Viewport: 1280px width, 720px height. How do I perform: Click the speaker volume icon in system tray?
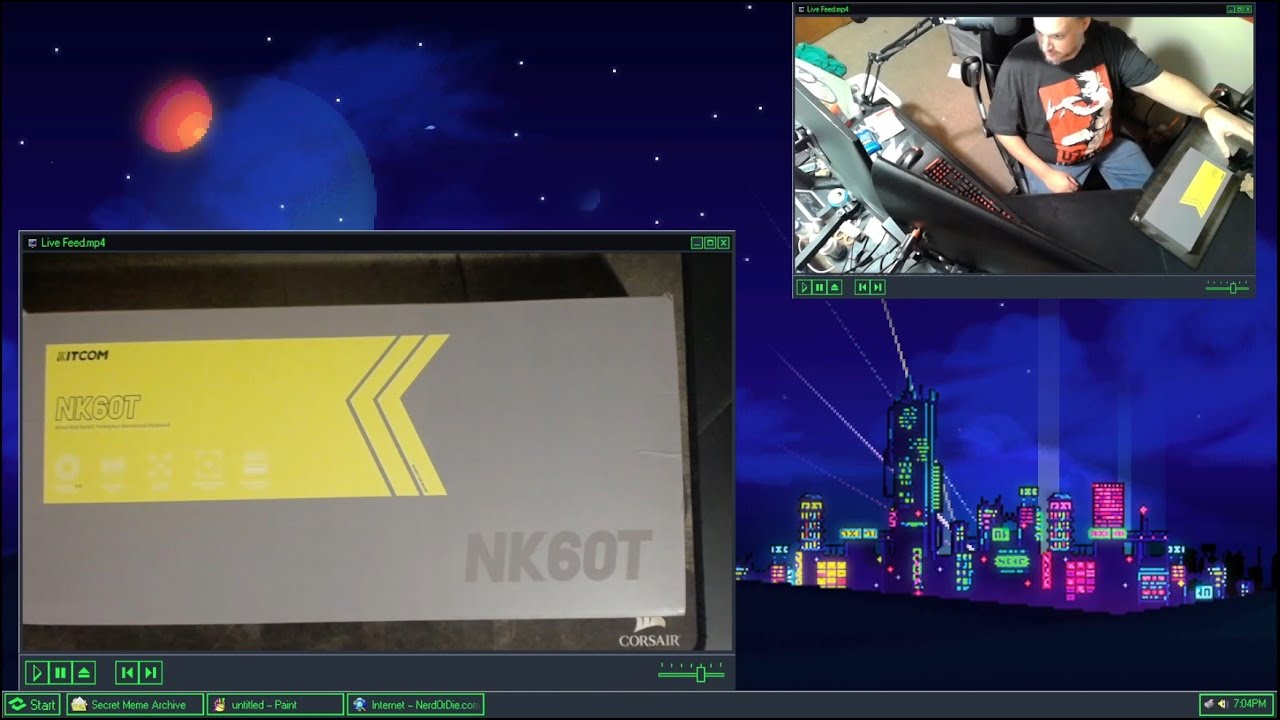point(1222,704)
